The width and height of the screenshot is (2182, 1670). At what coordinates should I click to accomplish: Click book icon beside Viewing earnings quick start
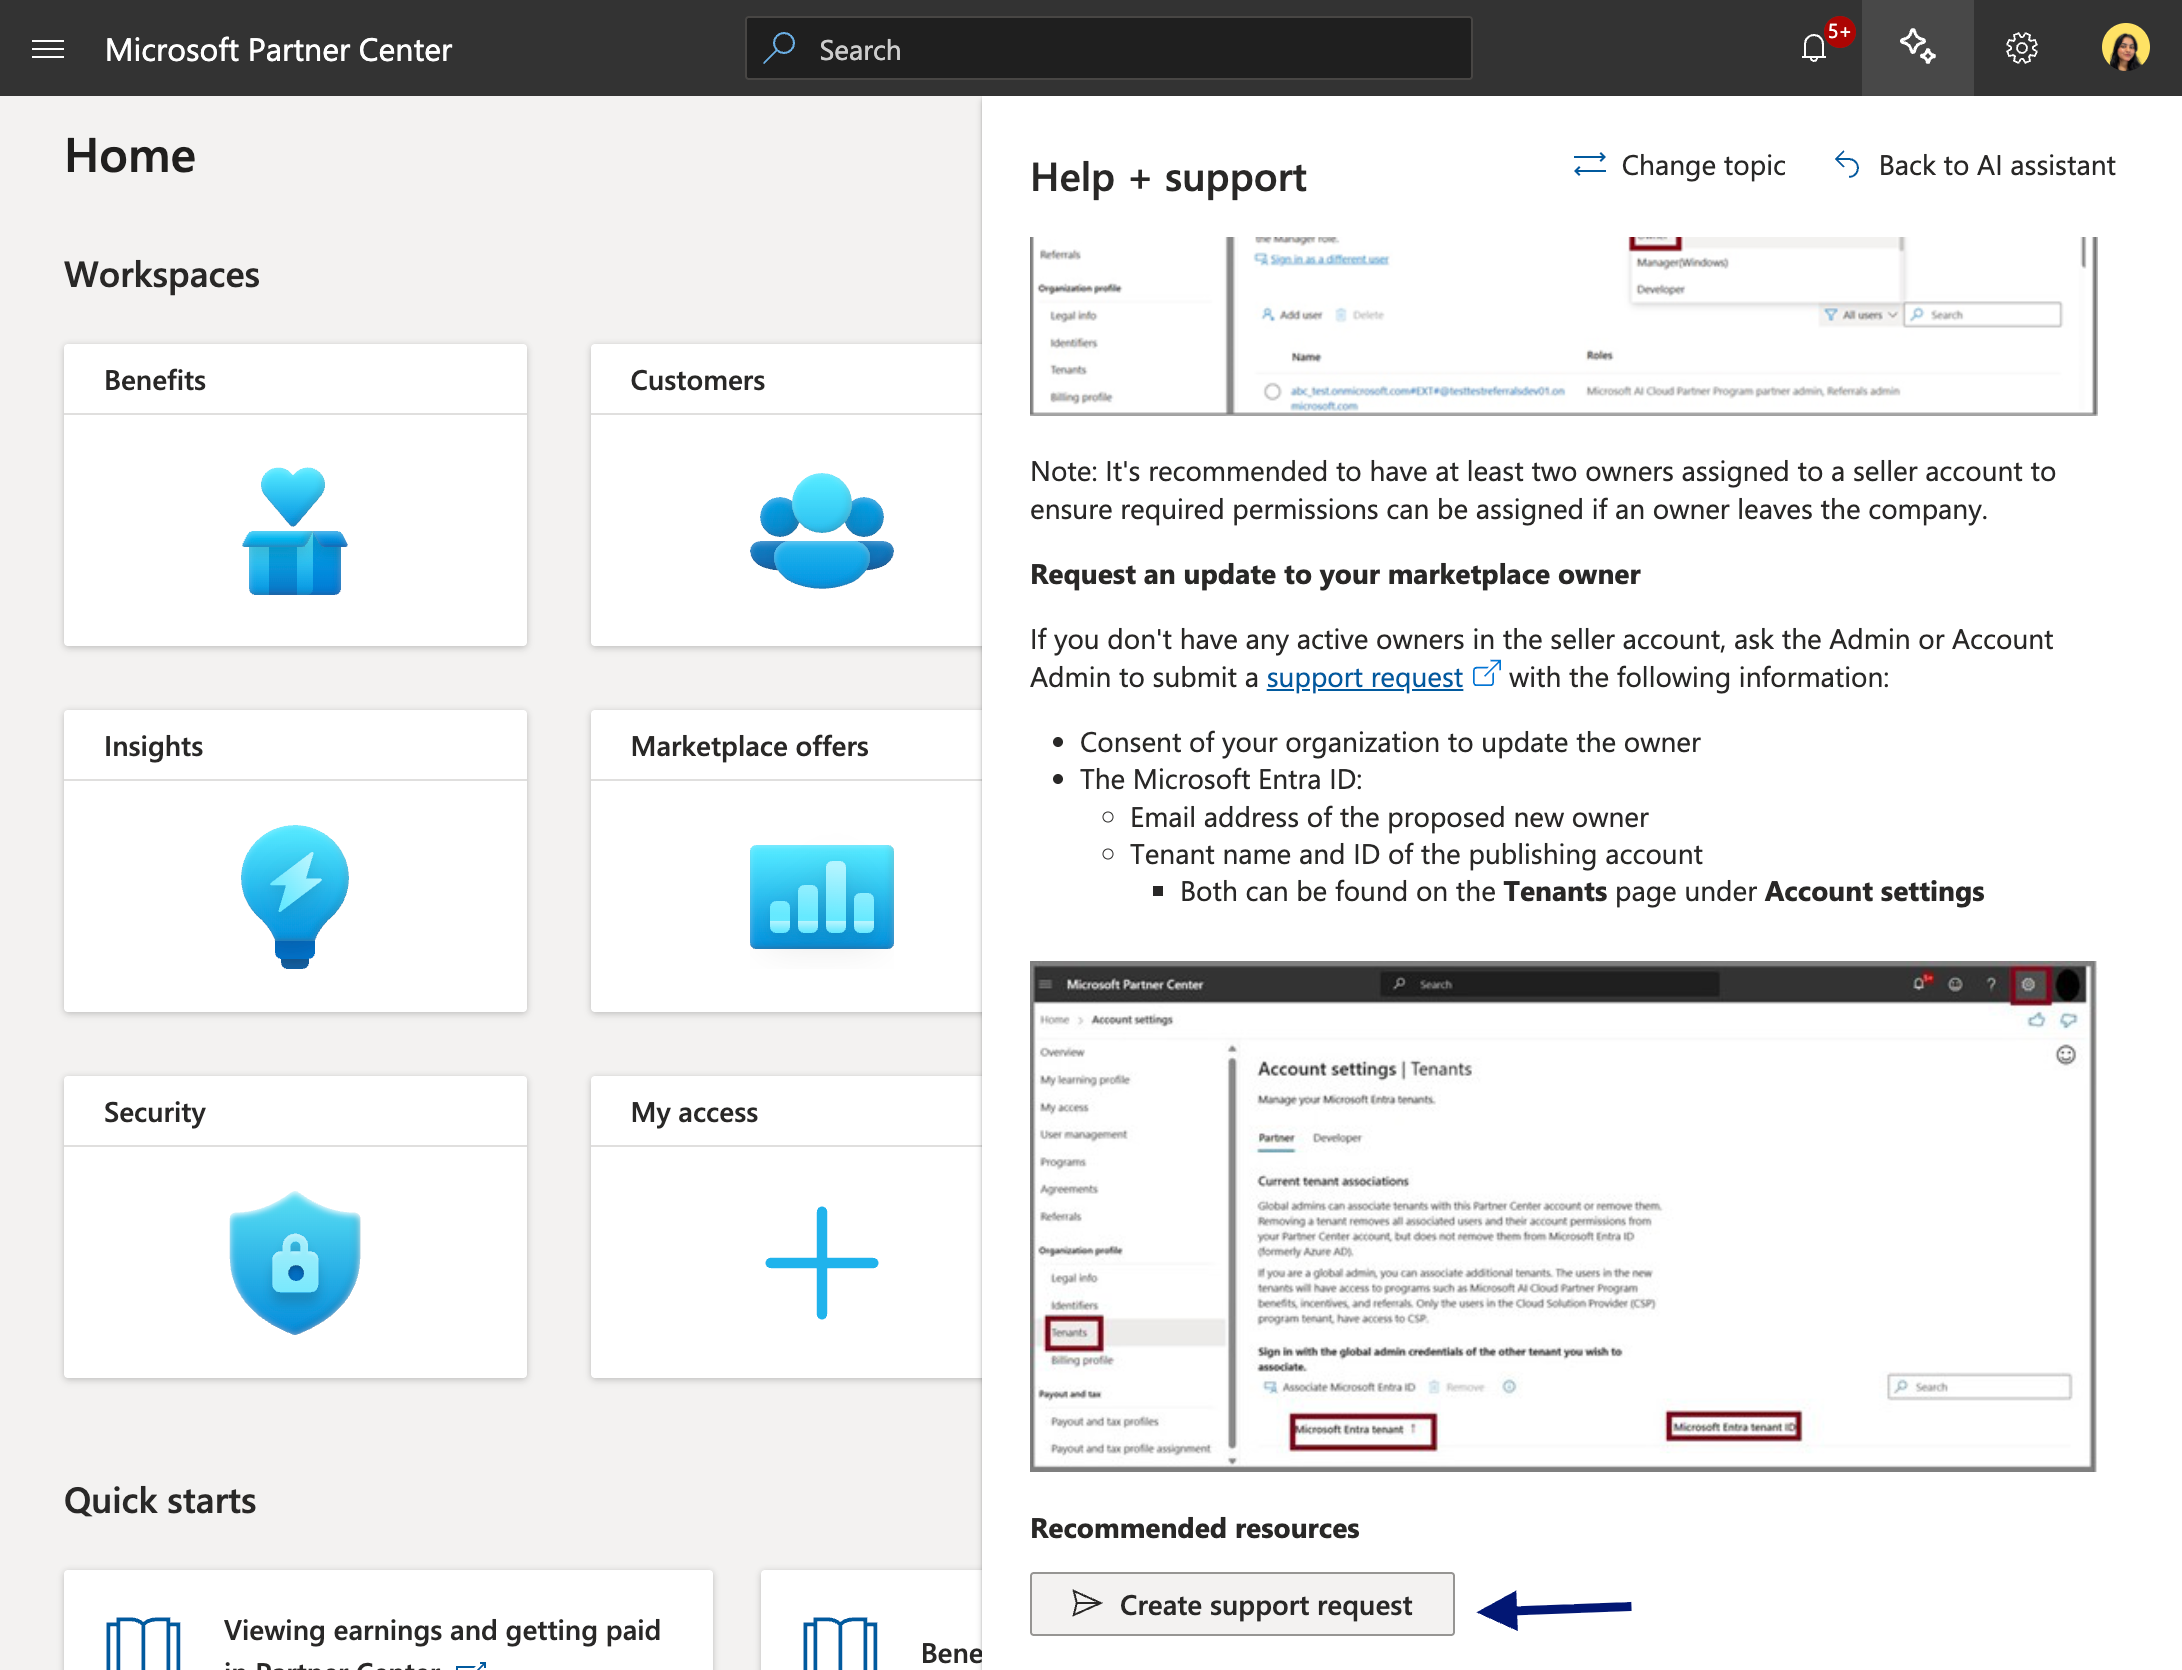pyautogui.click(x=143, y=1643)
